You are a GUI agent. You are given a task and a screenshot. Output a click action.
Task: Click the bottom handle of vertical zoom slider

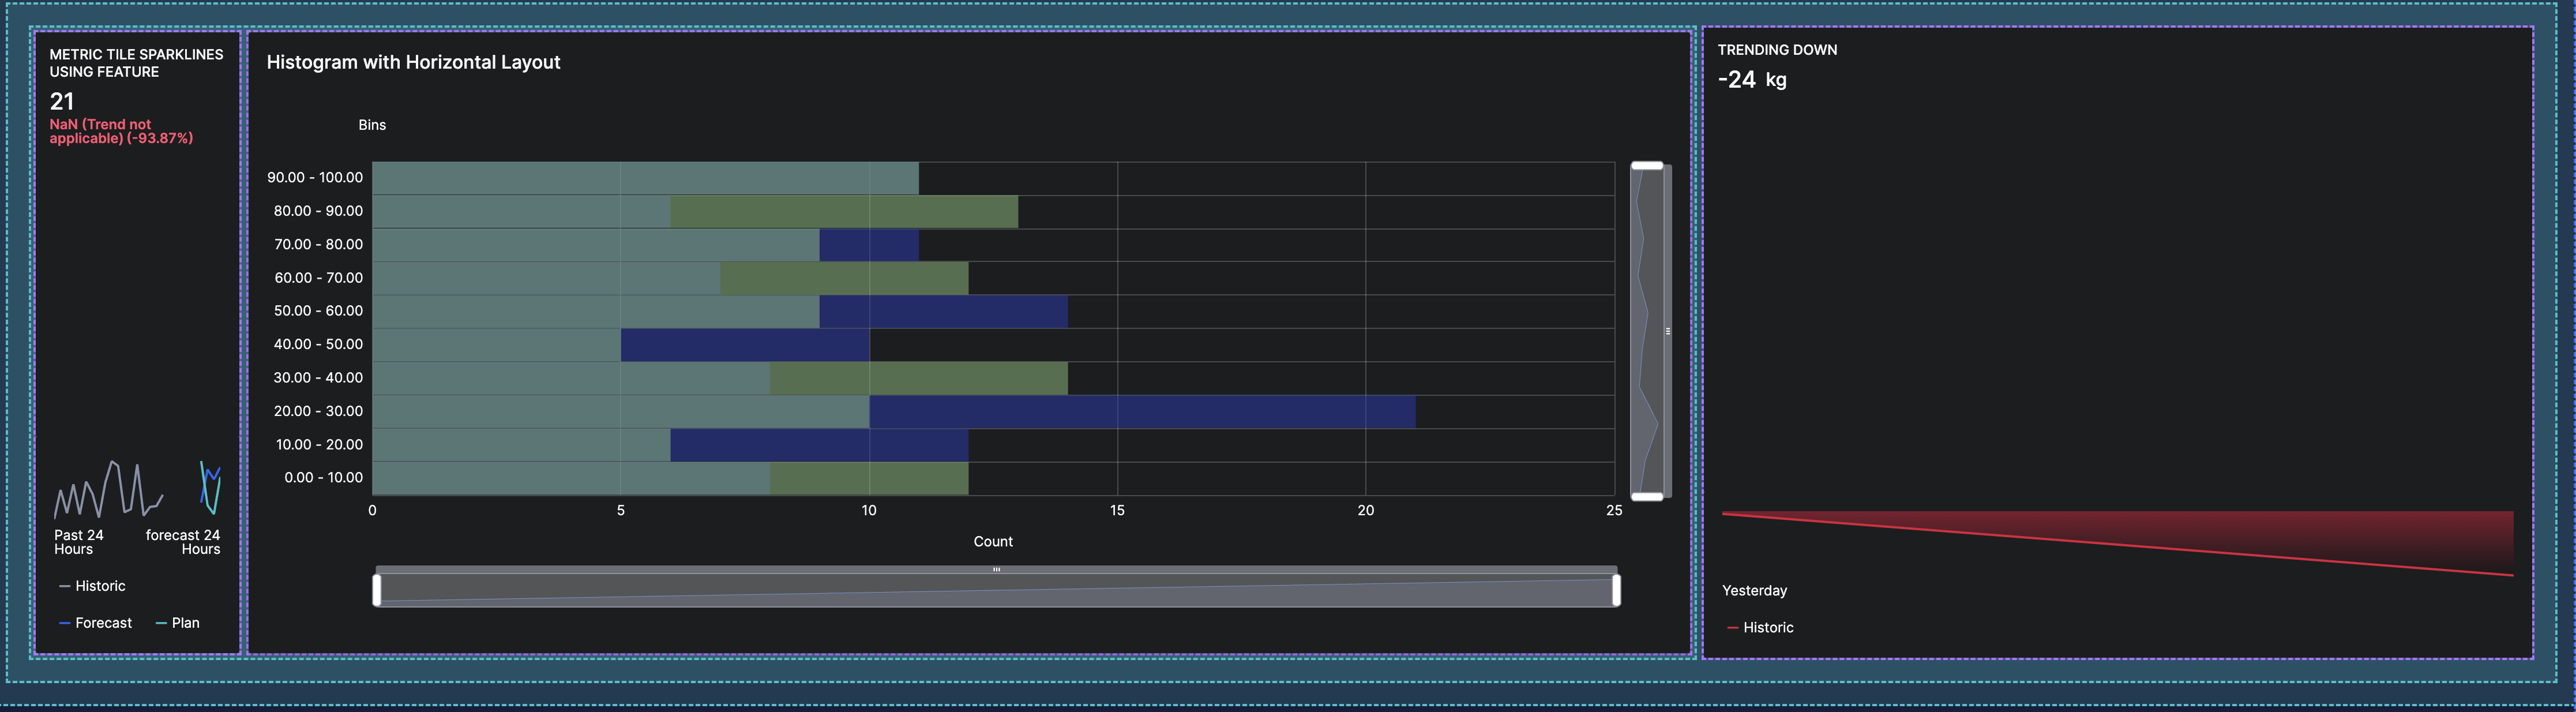pyautogui.click(x=1646, y=496)
